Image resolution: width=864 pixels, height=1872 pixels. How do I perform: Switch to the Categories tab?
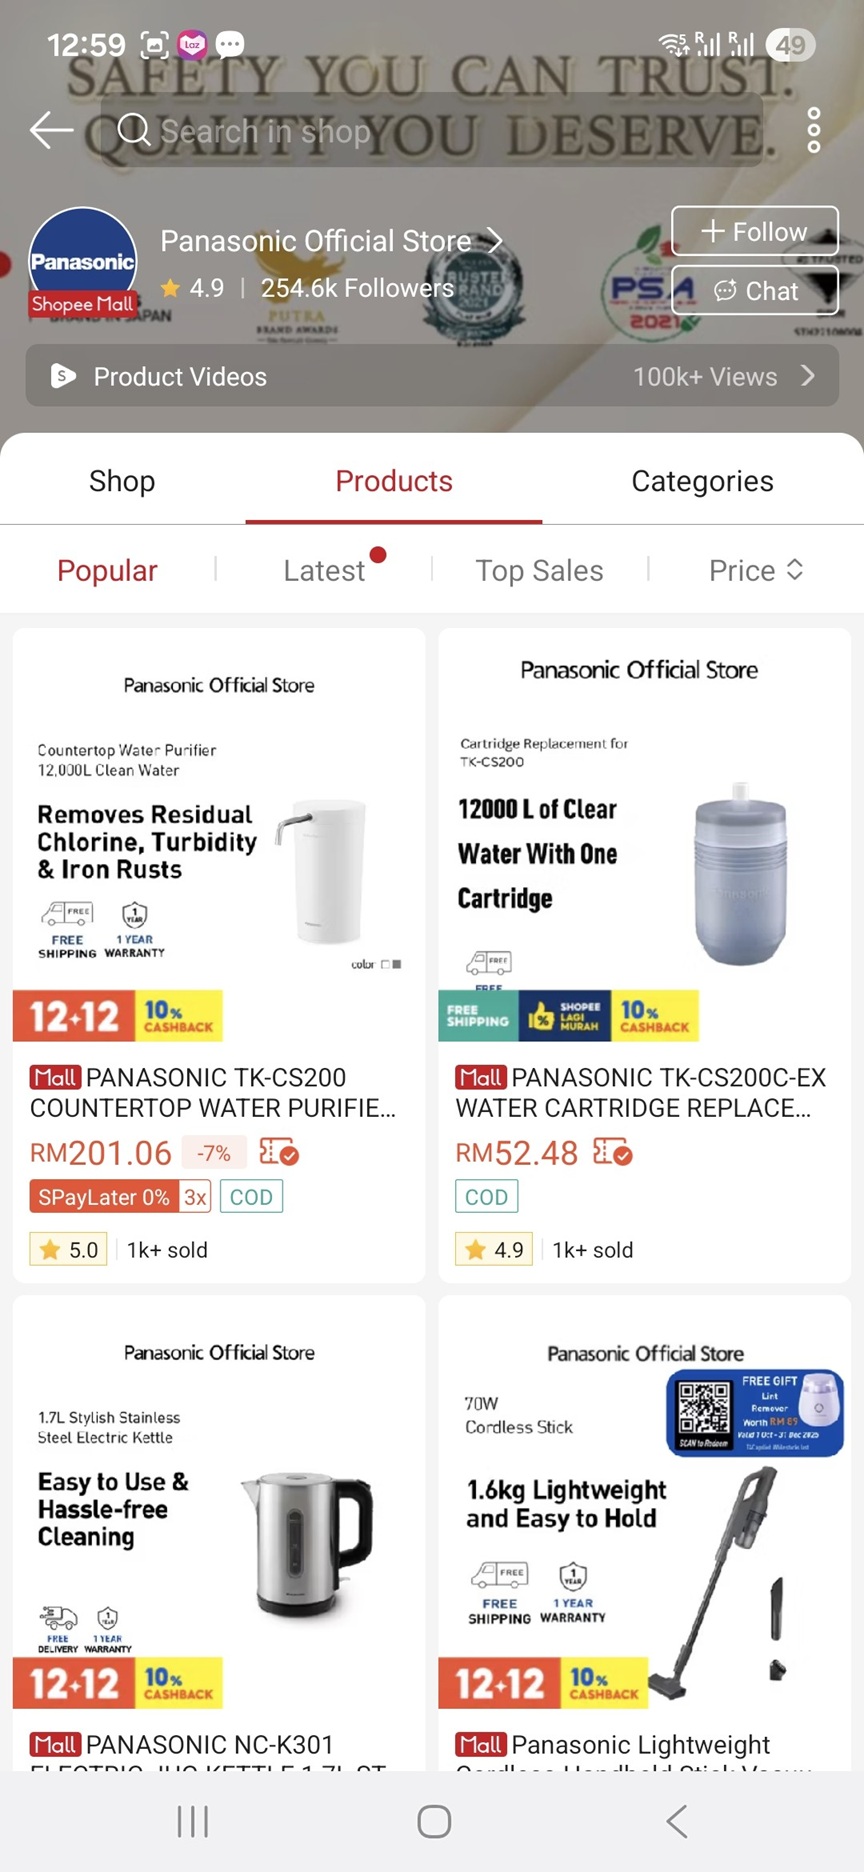tap(702, 481)
